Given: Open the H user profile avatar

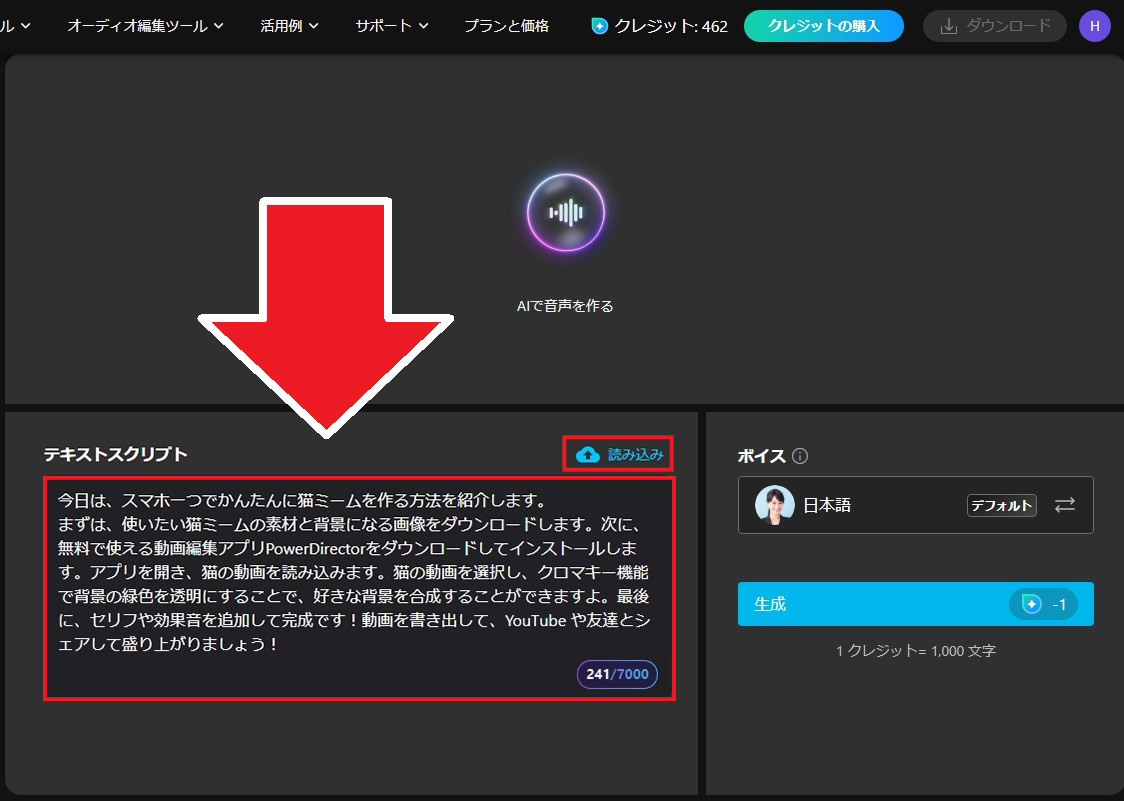Looking at the screenshot, I should 1095,26.
